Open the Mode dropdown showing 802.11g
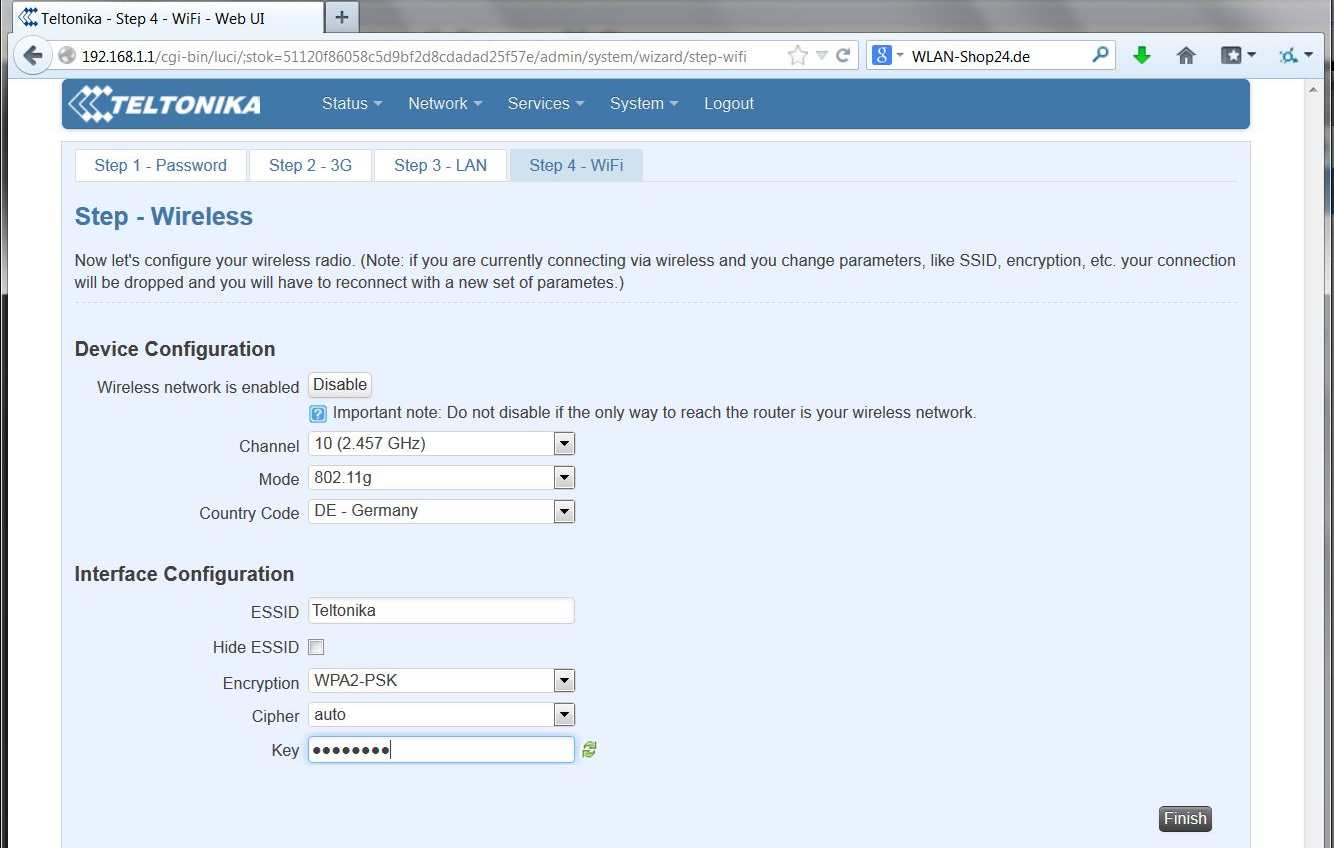 (x=441, y=477)
